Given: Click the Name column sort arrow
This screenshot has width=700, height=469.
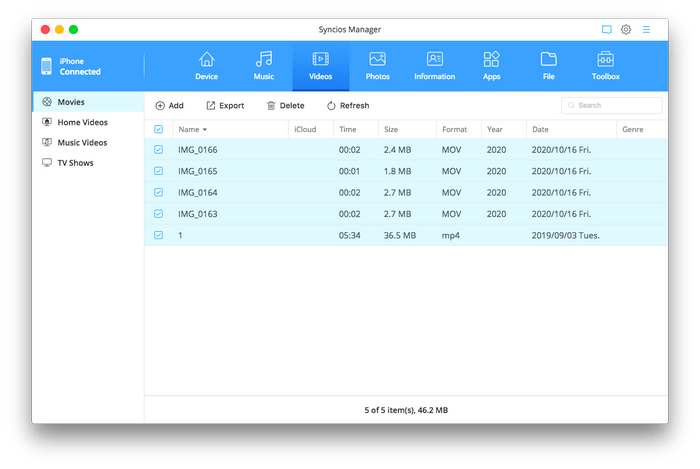Looking at the screenshot, I should (x=205, y=130).
